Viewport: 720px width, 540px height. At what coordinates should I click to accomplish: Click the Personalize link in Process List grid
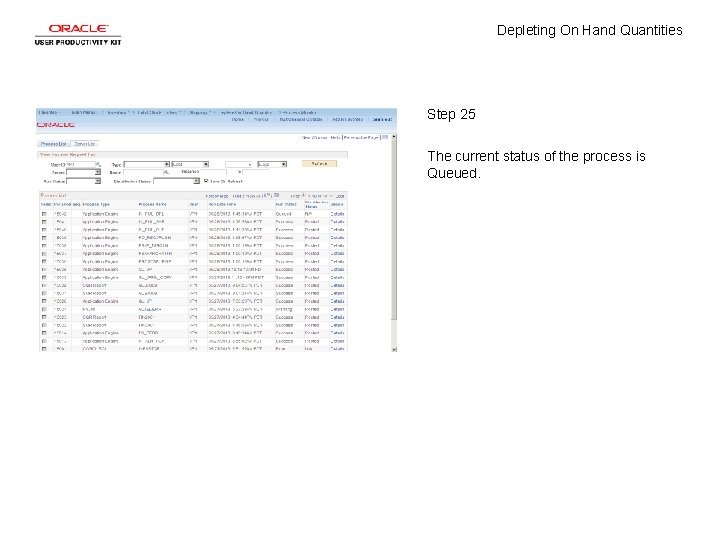217,196
